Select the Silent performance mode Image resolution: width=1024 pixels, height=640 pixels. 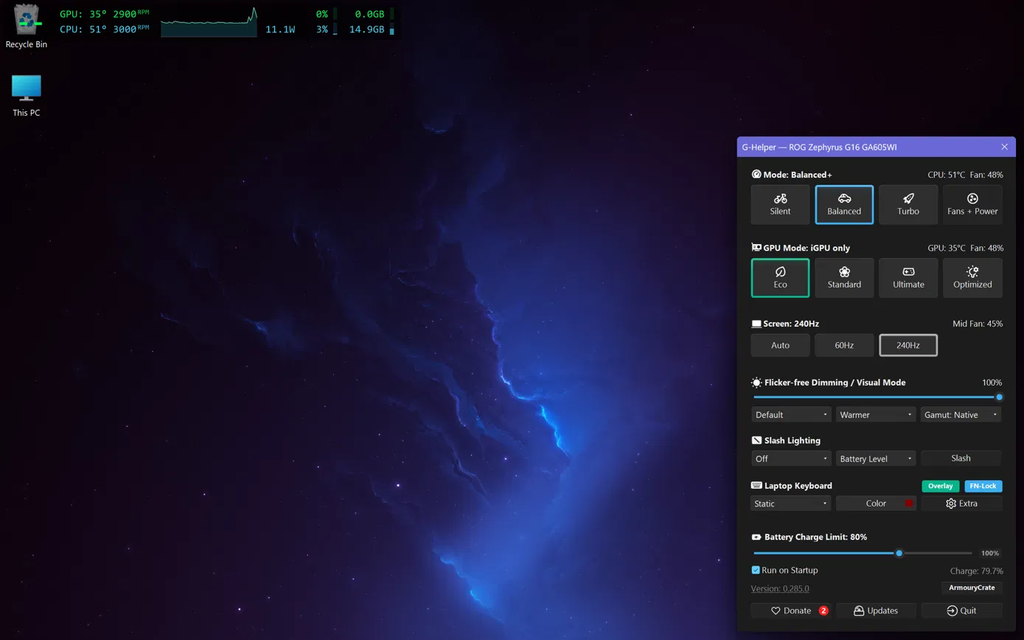click(780, 204)
